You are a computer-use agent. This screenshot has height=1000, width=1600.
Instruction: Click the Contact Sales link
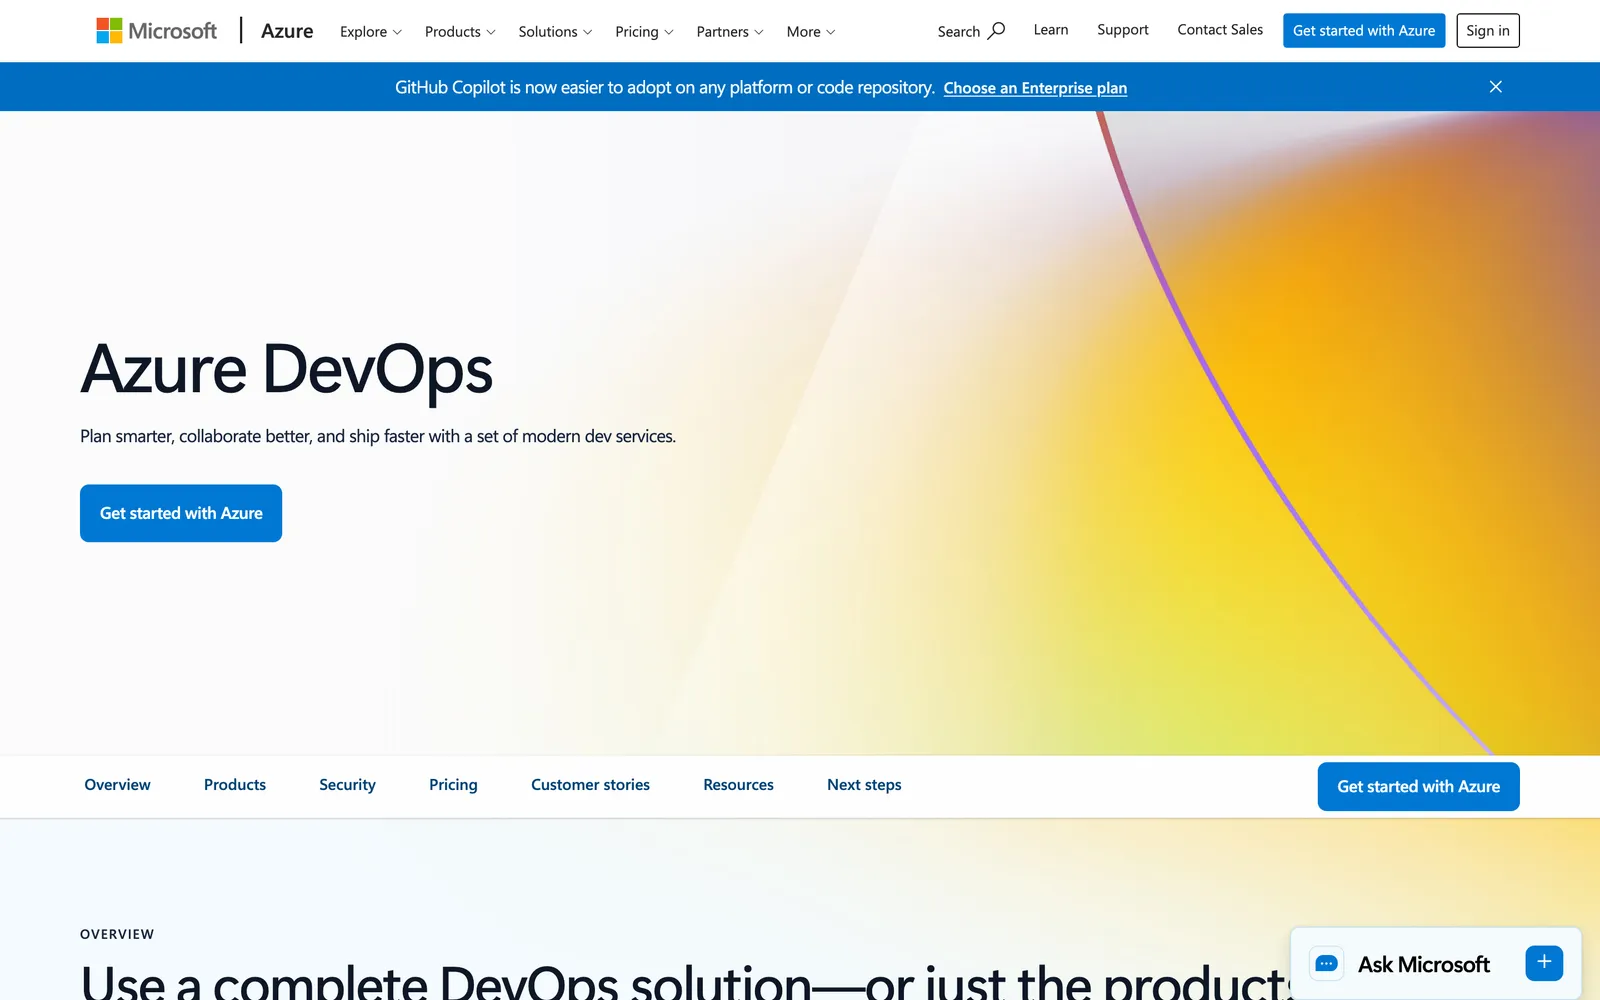(1220, 30)
